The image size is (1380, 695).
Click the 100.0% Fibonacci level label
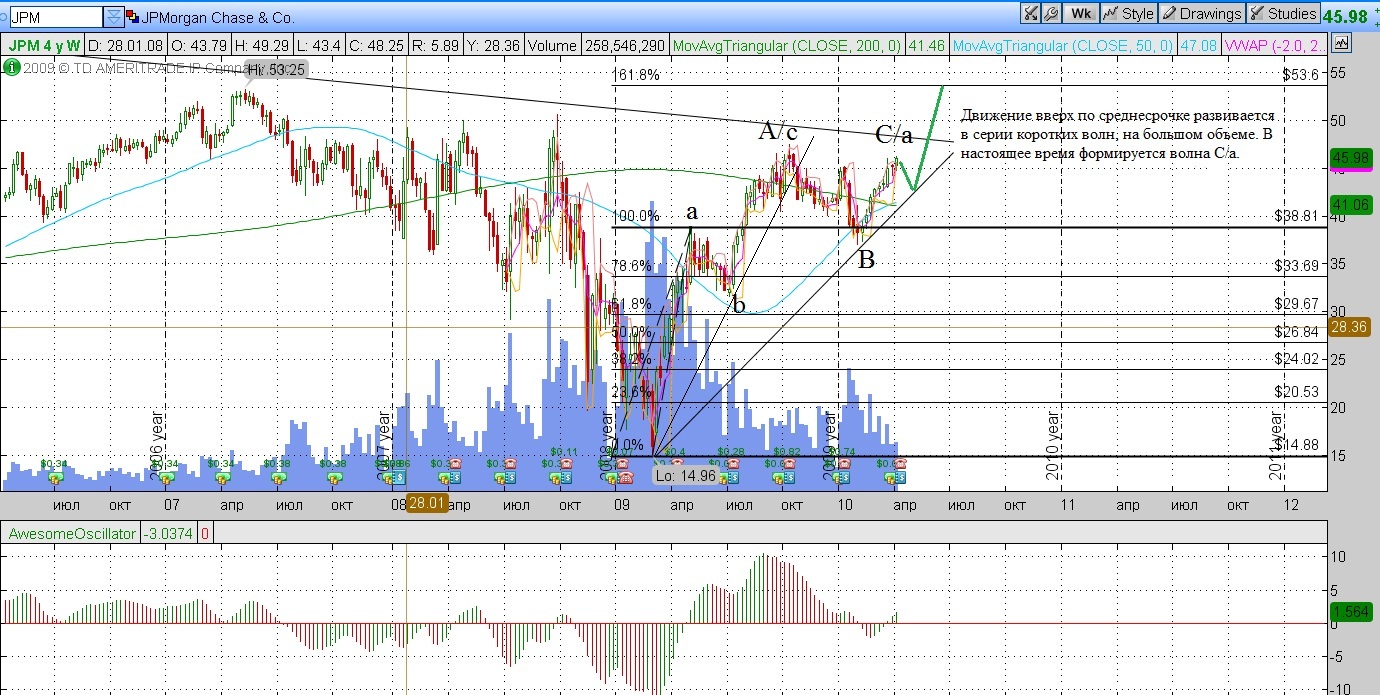(x=636, y=216)
